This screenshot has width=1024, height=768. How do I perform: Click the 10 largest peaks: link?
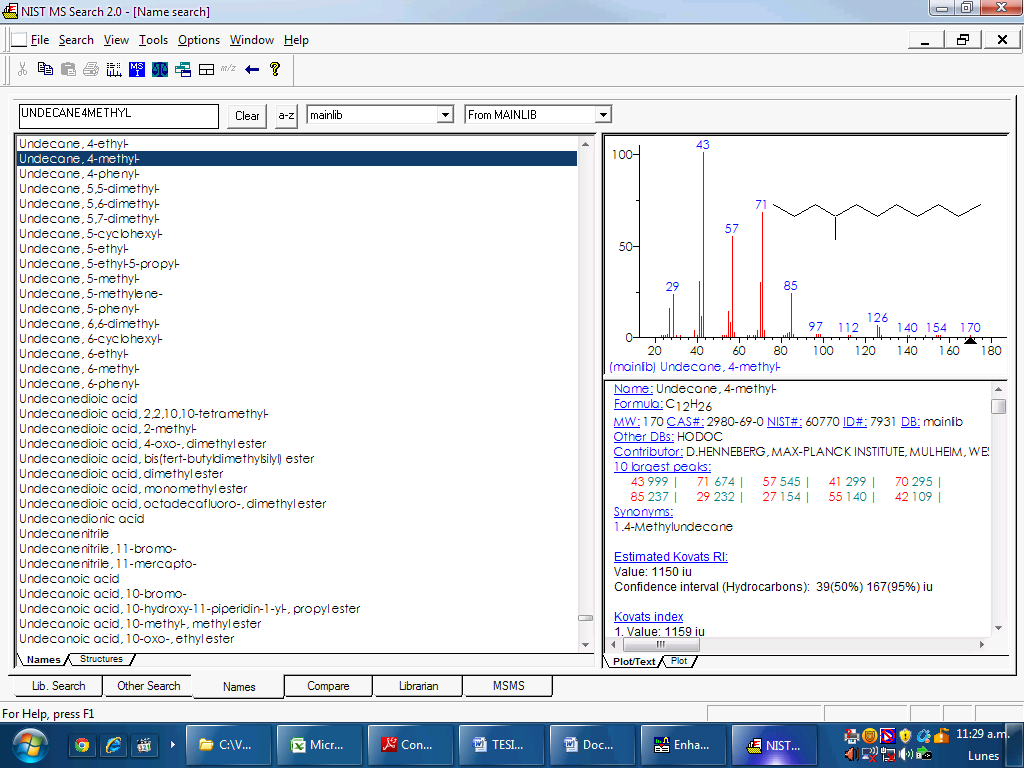(662, 467)
